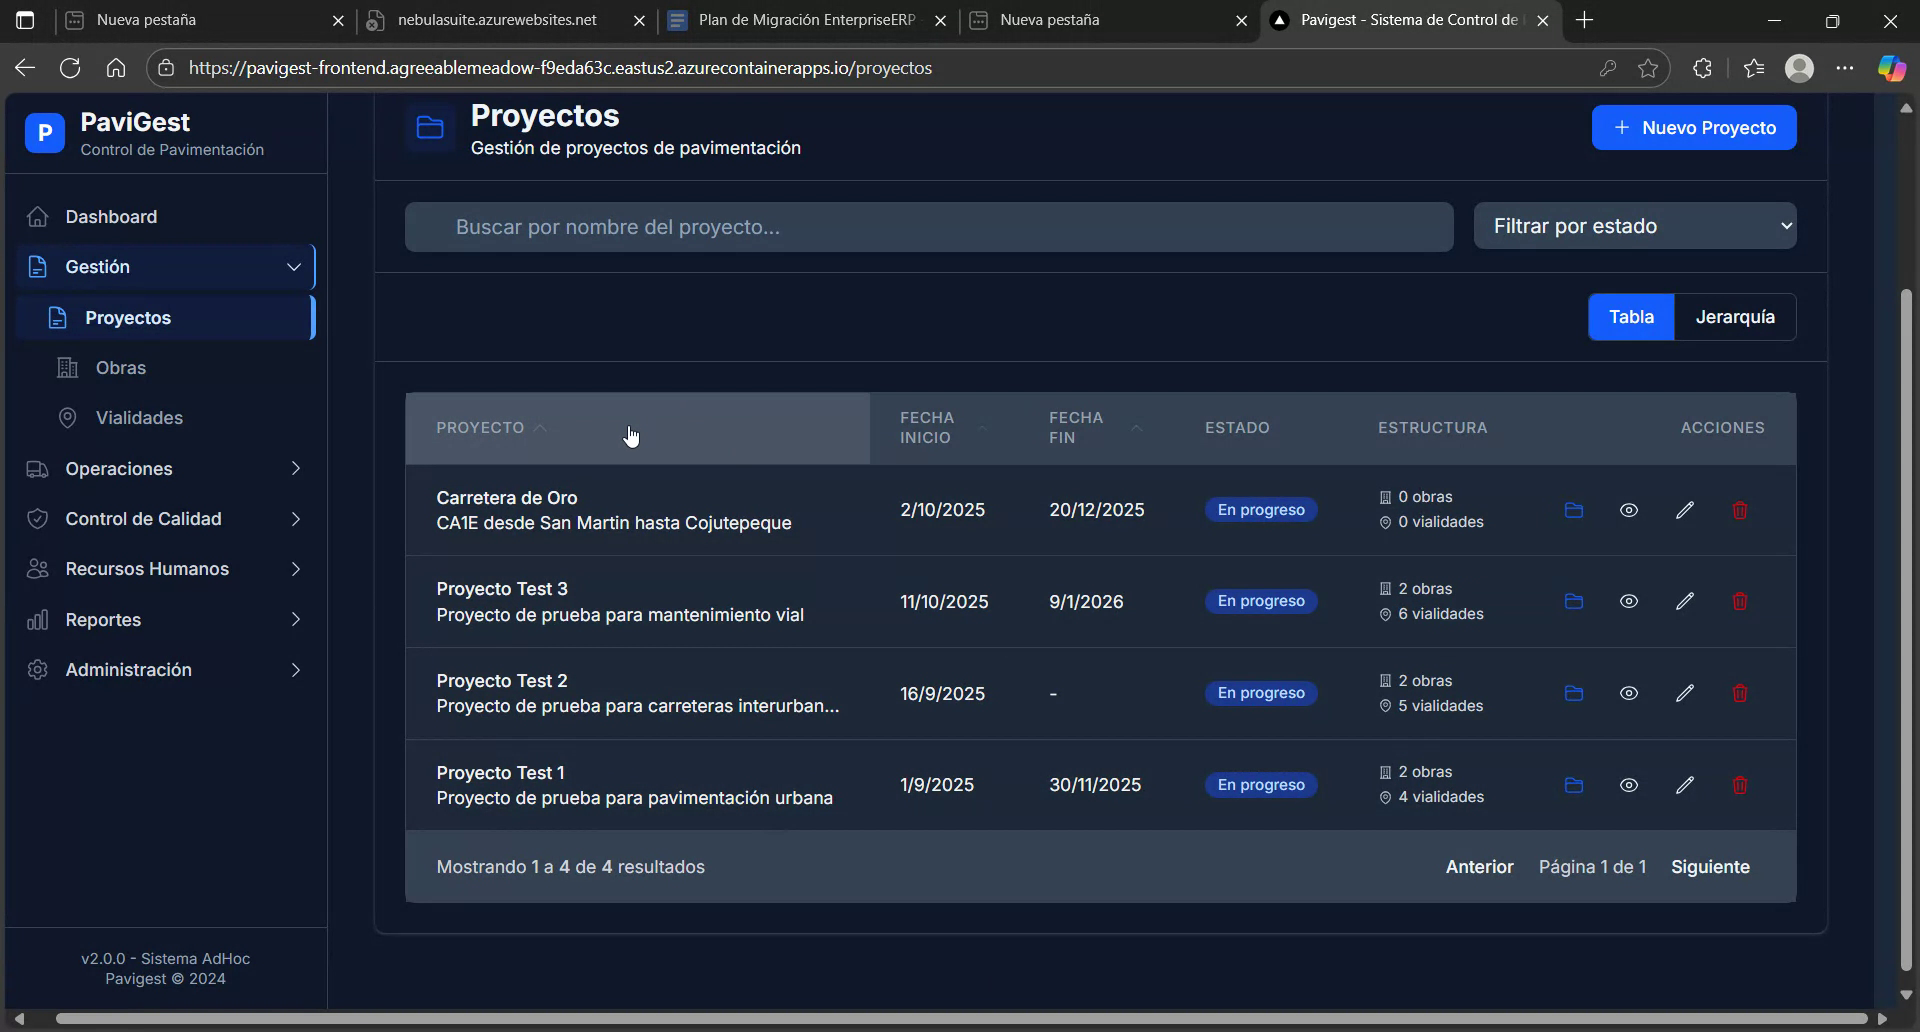Edit Proyecto Test 3 with the pencil icon
Viewport: 1920px width, 1032px height.
tap(1684, 600)
